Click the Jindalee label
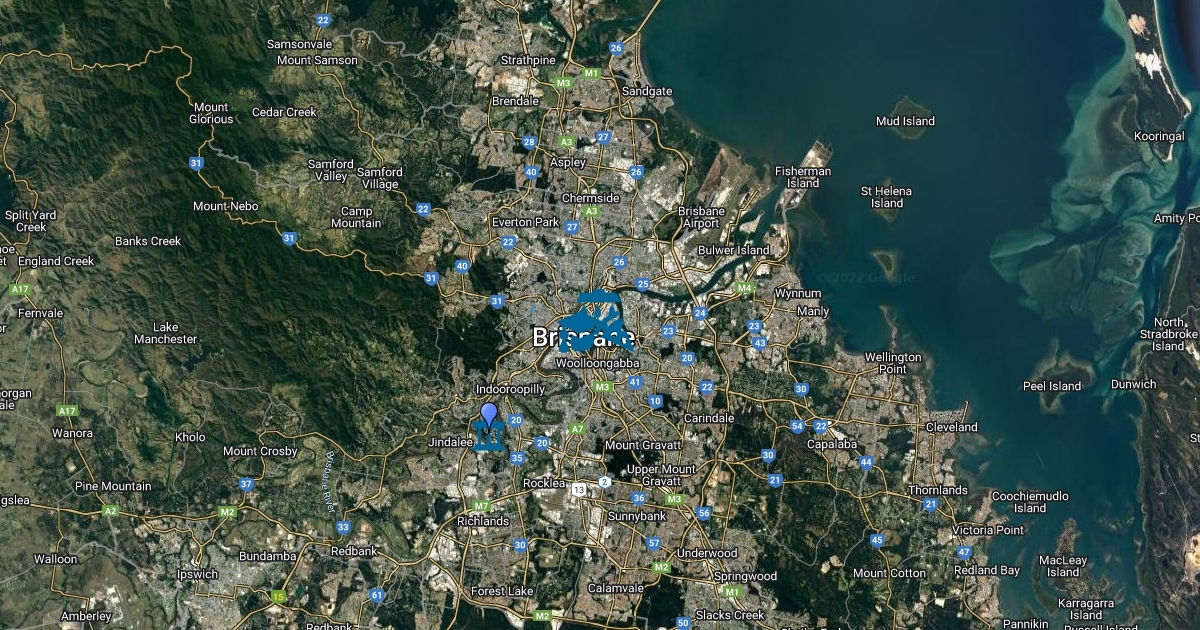 click(449, 441)
